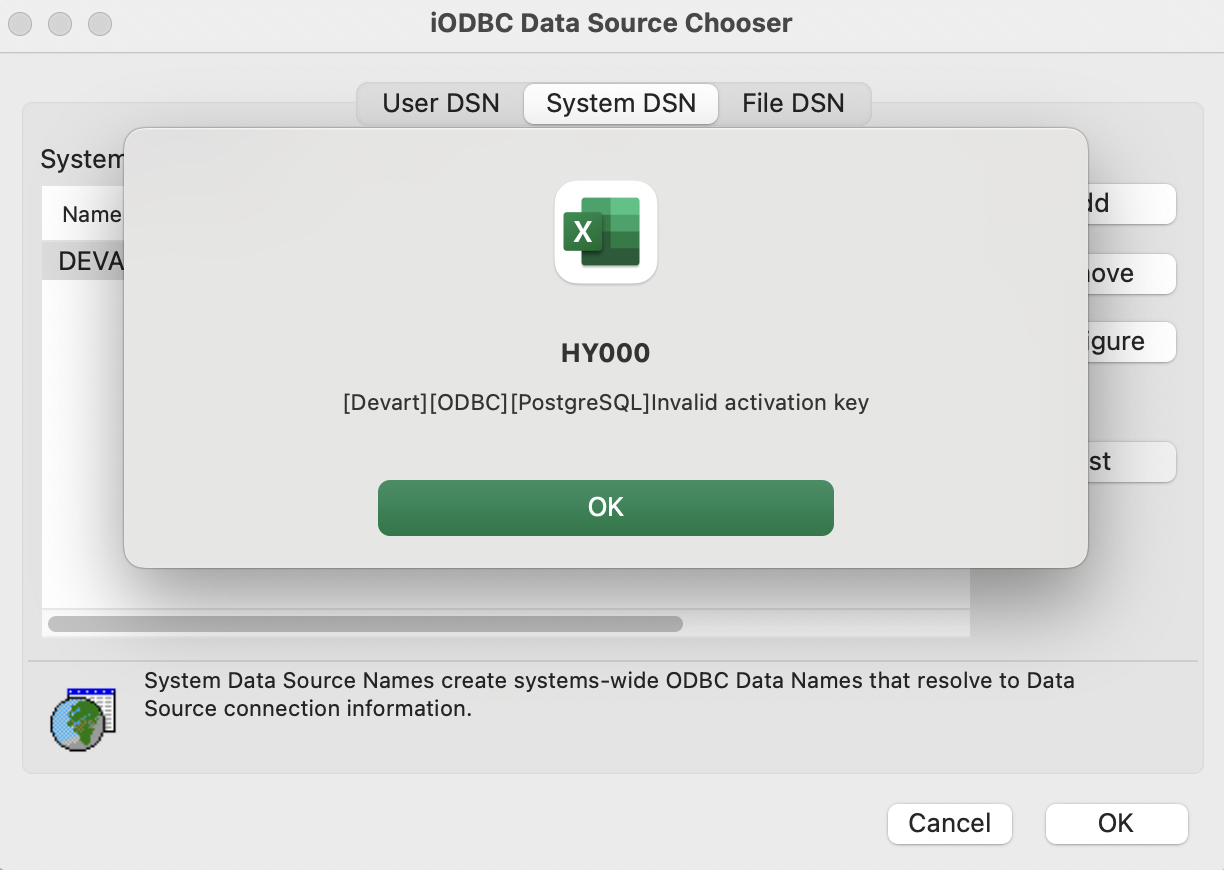Click Cancel in the Data Source Chooser
This screenshot has height=870, width=1224.
(949, 823)
